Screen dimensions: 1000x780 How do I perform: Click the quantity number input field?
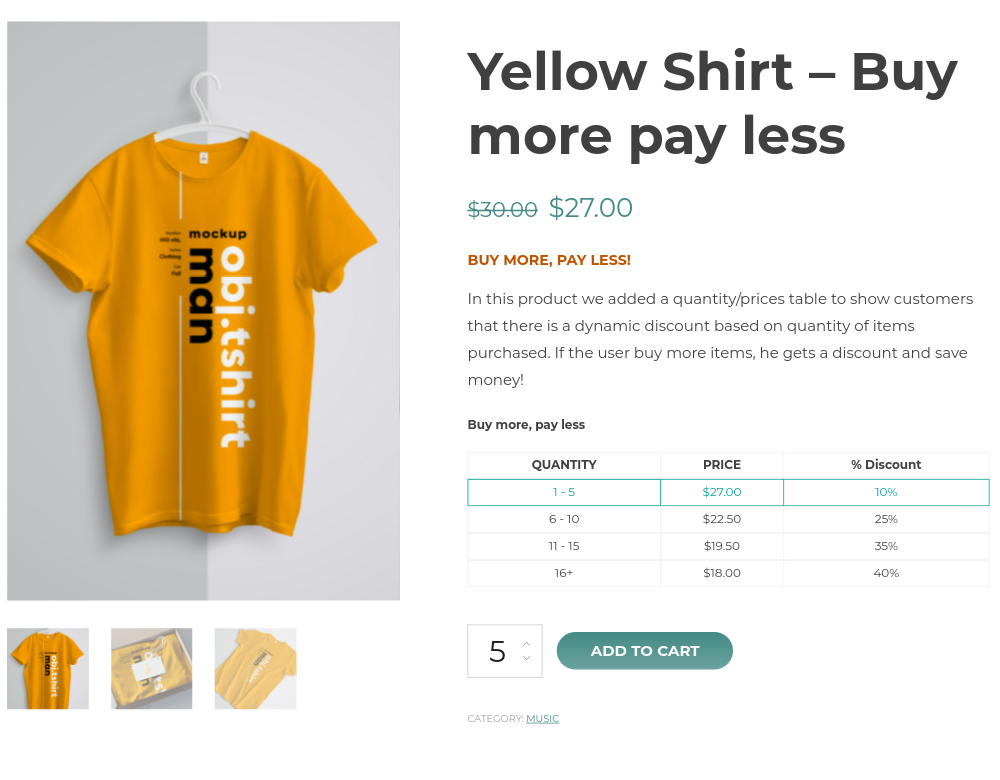pyautogui.click(x=497, y=651)
